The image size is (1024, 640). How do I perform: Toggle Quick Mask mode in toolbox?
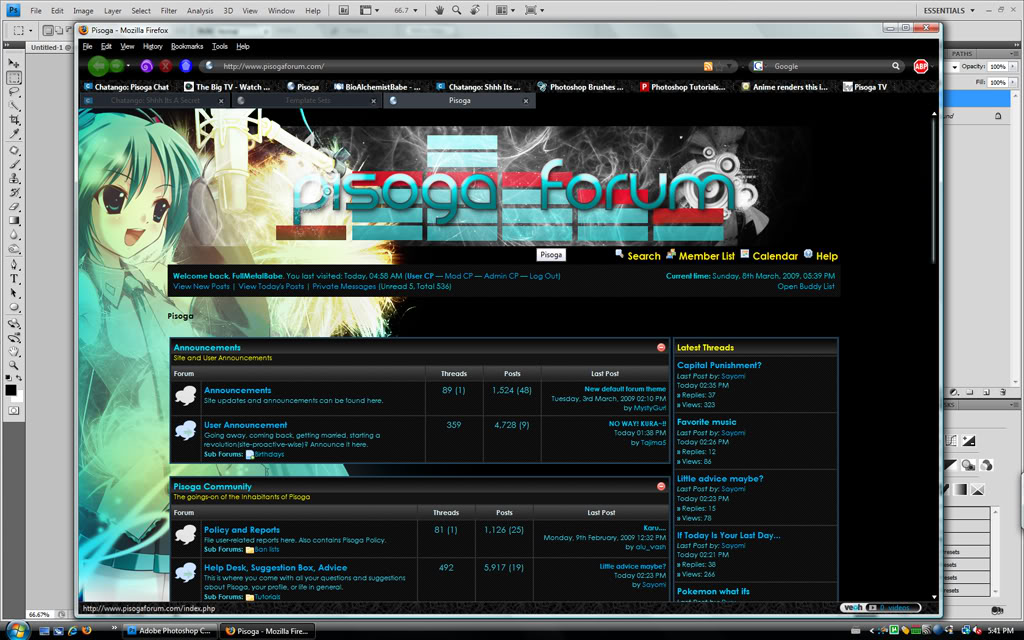tap(14, 411)
